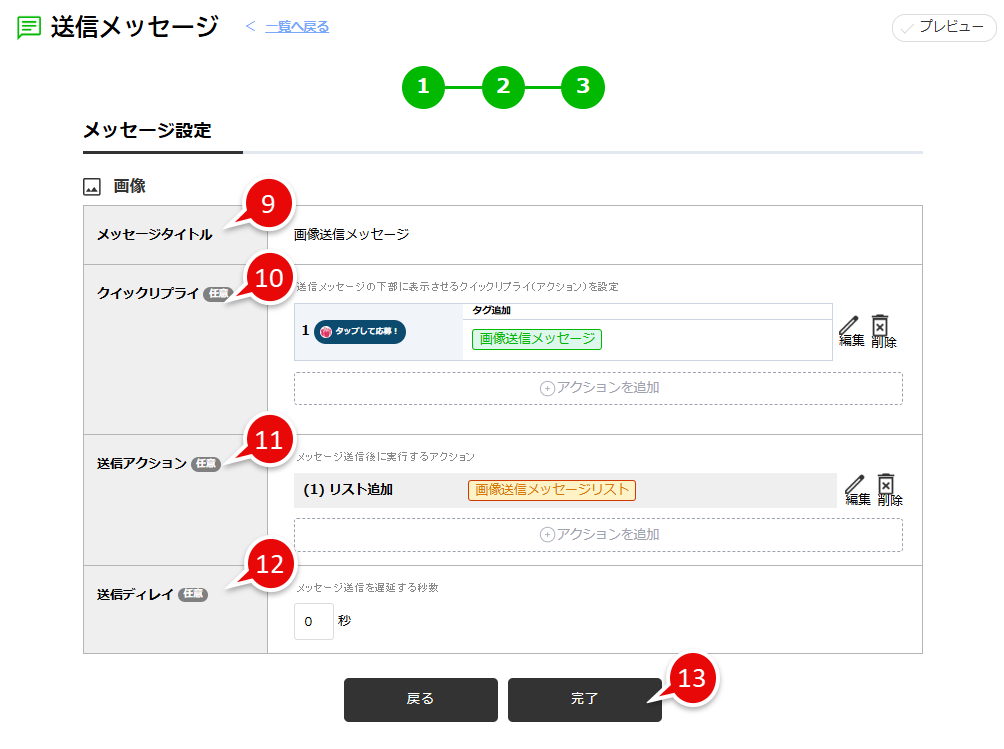The image size is (1004, 749).
Task: Click アクションを追加 under 送信アクション
Action: click(x=598, y=534)
